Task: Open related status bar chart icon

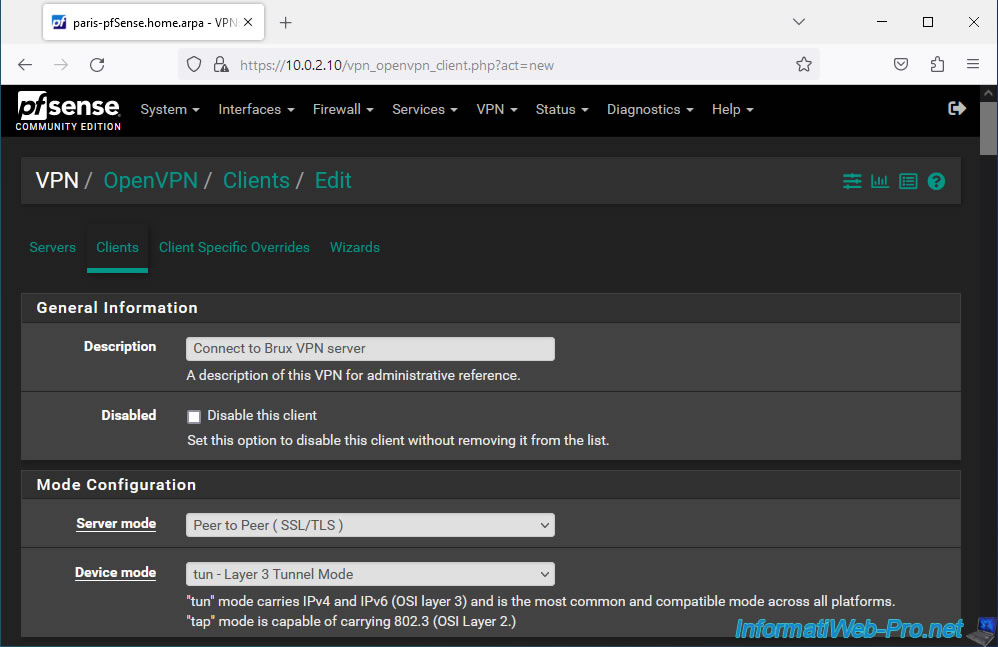Action: 880,181
